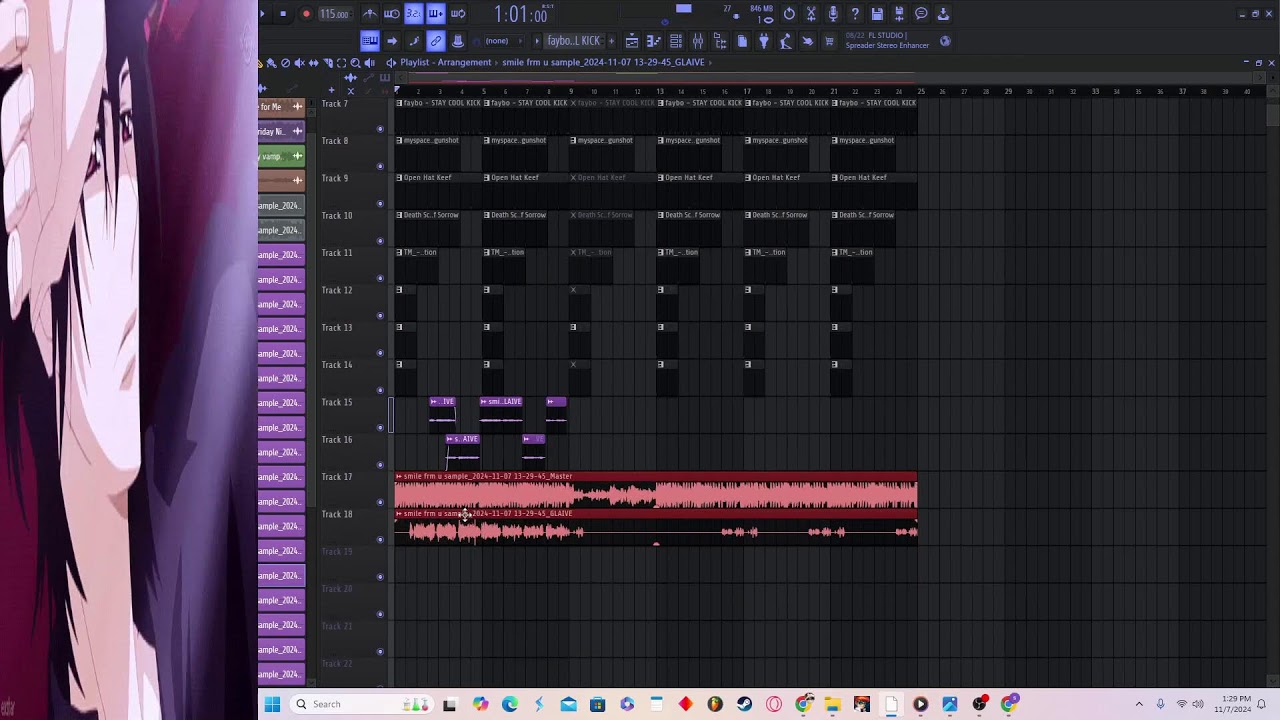Toggle the 3-2-1 recording countdown

(x=414, y=14)
